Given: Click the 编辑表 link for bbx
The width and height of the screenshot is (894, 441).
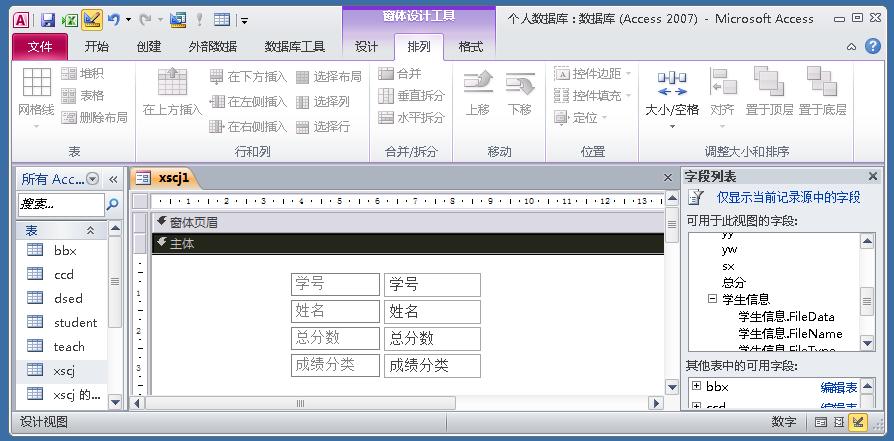Looking at the screenshot, I should pos(839,387).
